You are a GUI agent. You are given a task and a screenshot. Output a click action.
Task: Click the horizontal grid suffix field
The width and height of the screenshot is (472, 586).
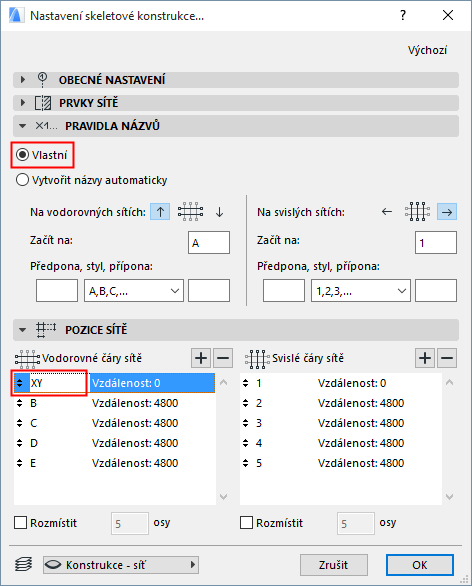(x=209, y=290)
